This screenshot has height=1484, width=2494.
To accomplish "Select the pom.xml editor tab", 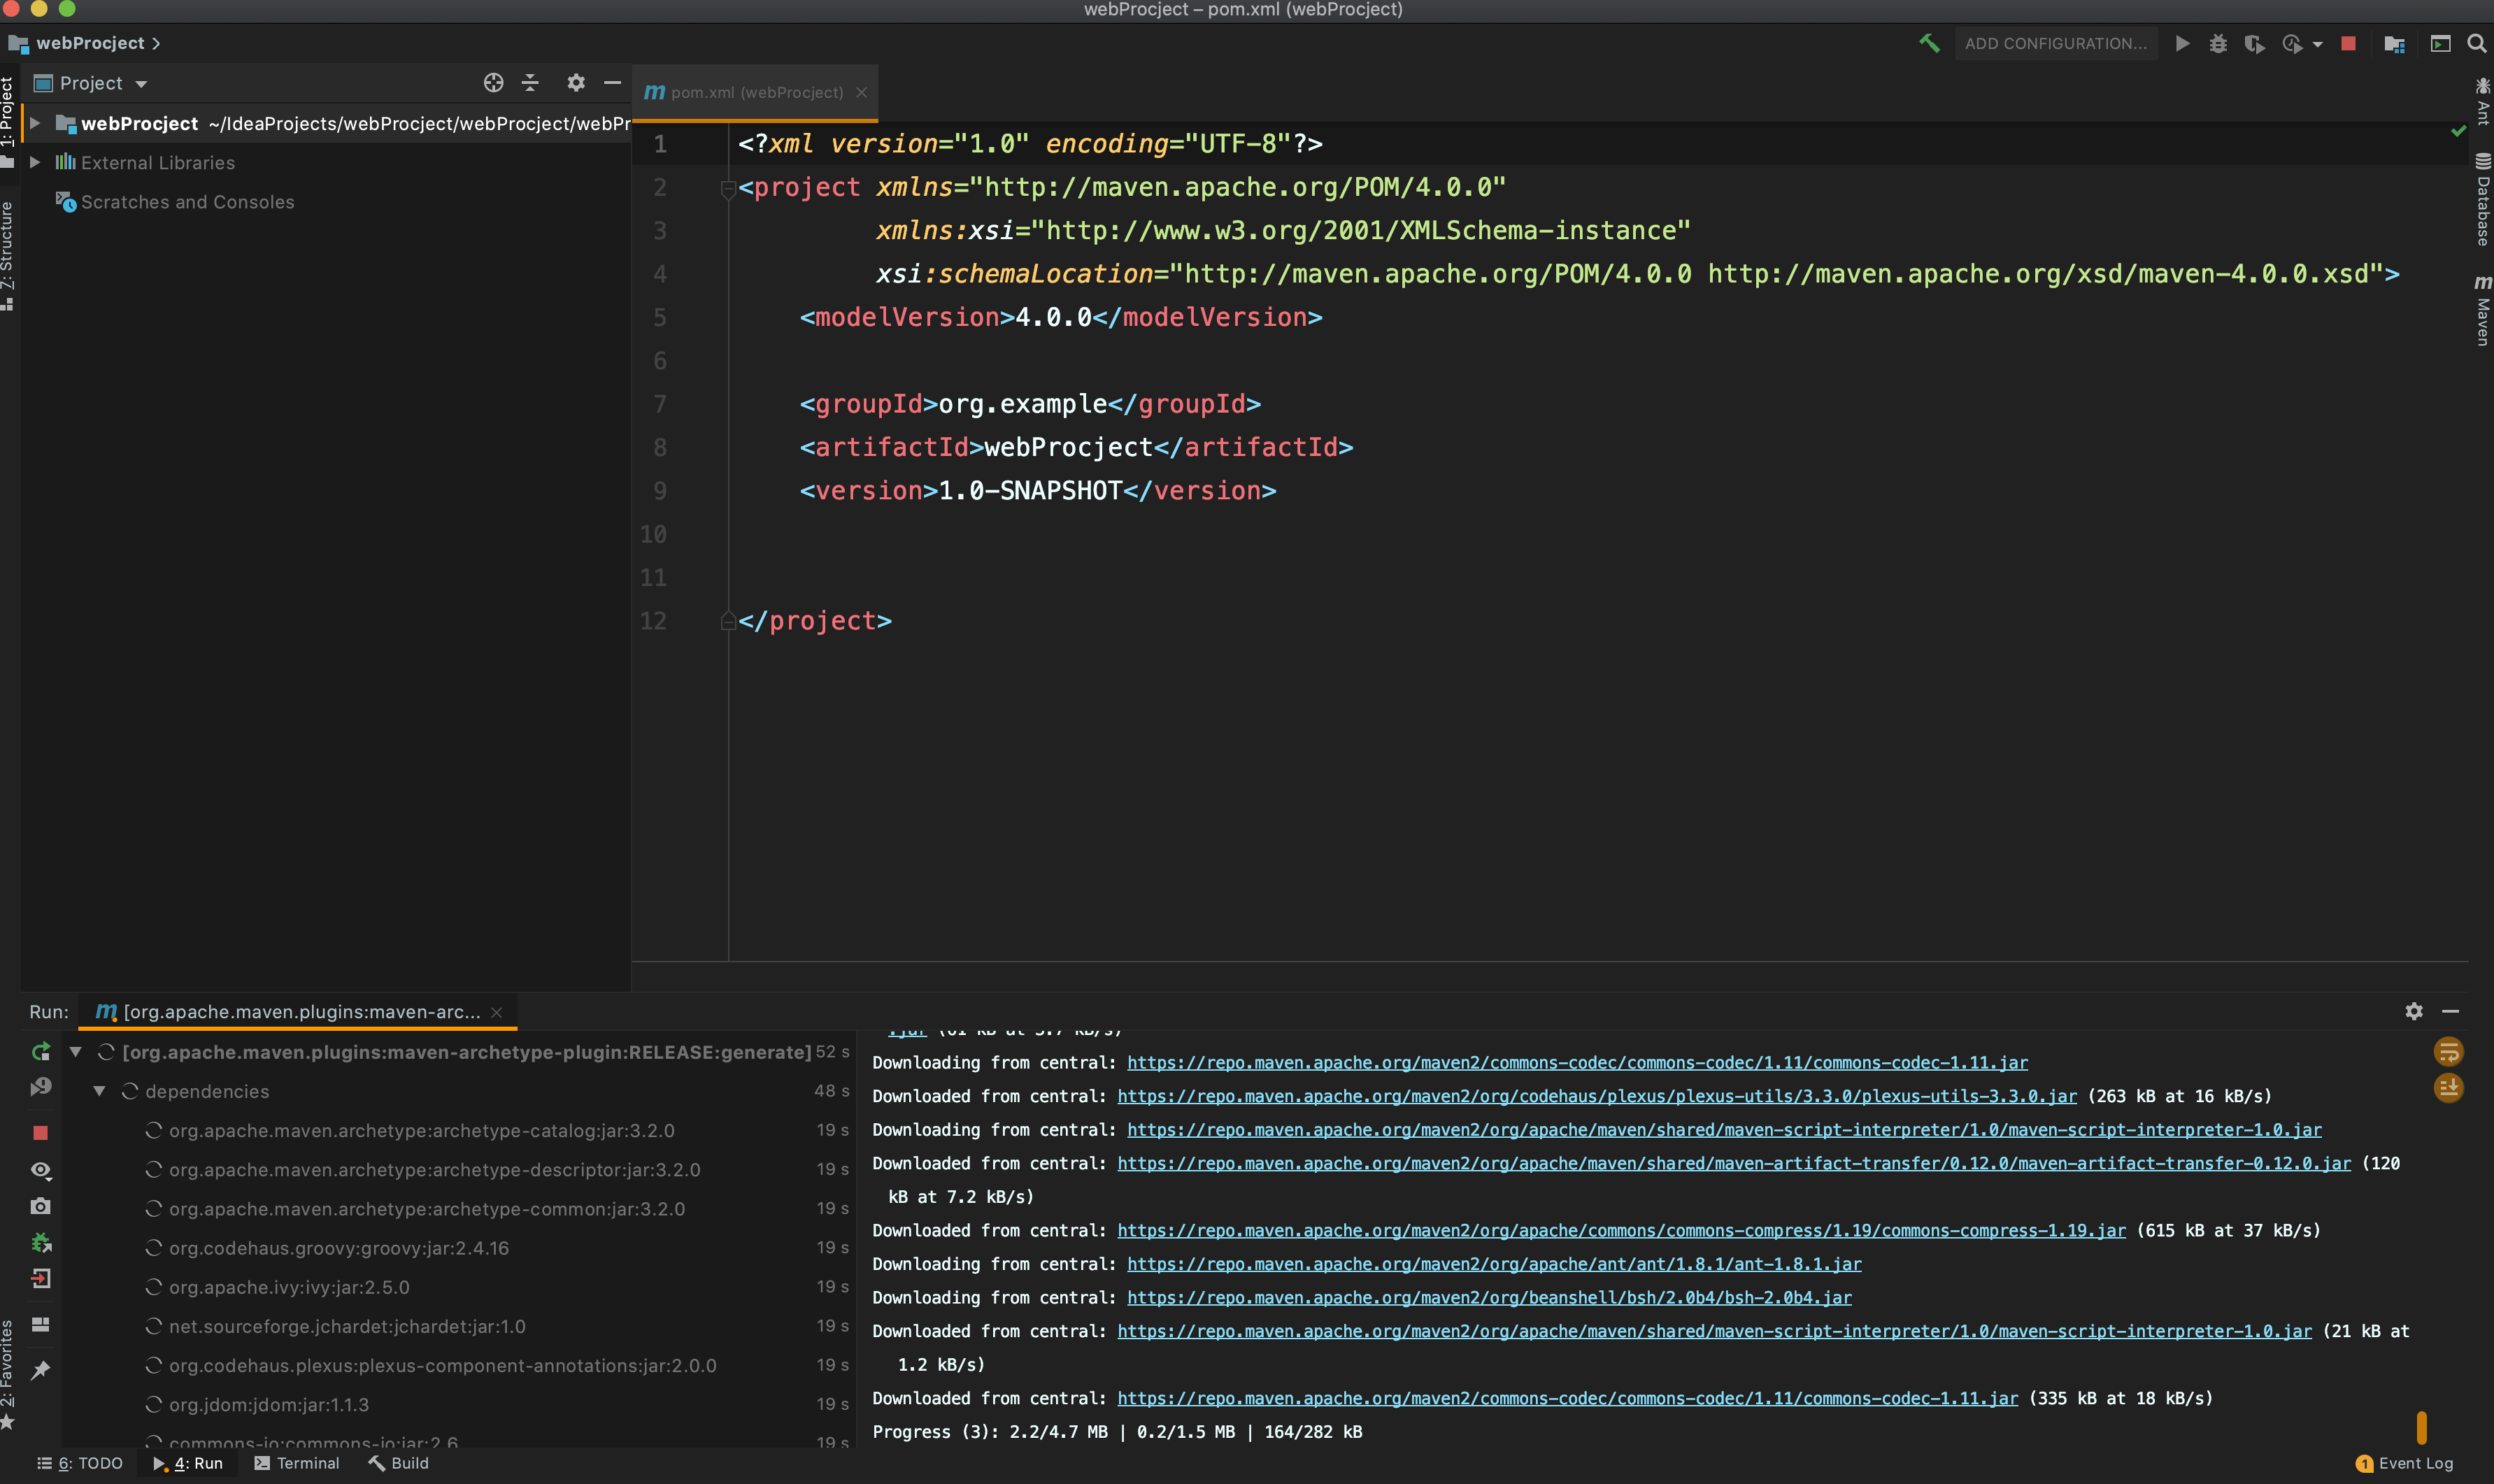I will tap(756, 92).
